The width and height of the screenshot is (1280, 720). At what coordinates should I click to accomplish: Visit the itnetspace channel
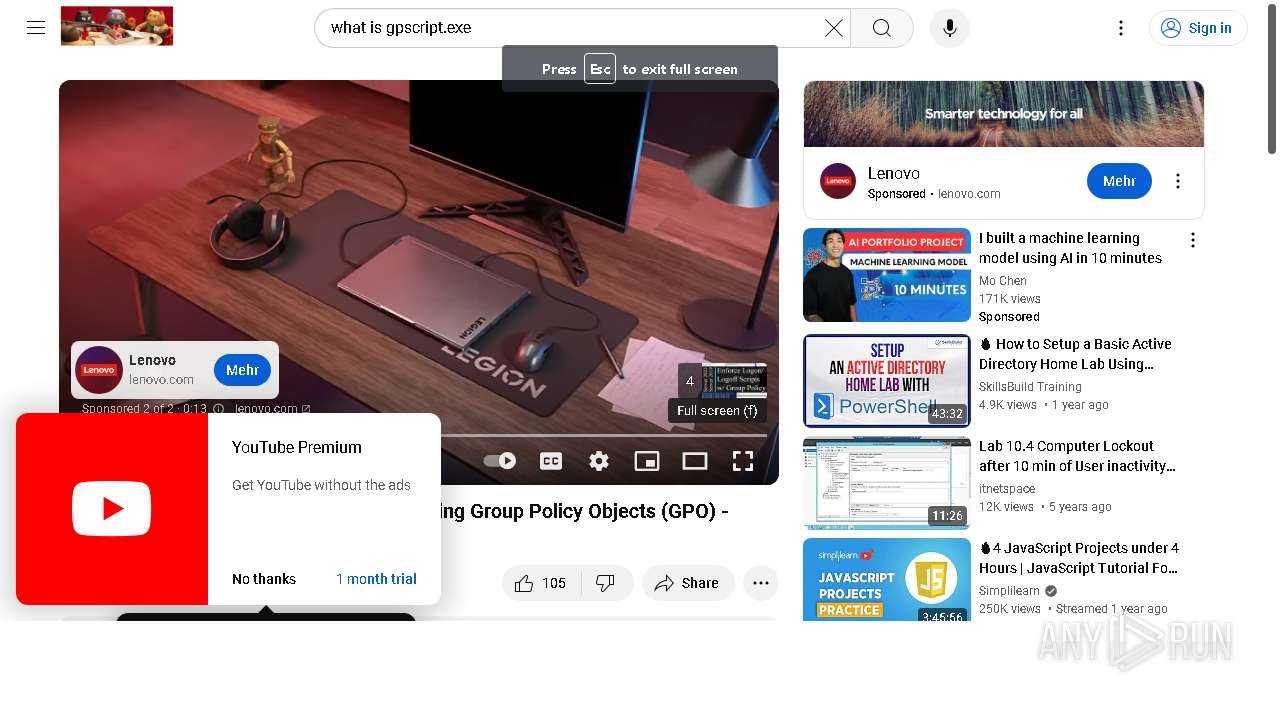[1007, 489]
